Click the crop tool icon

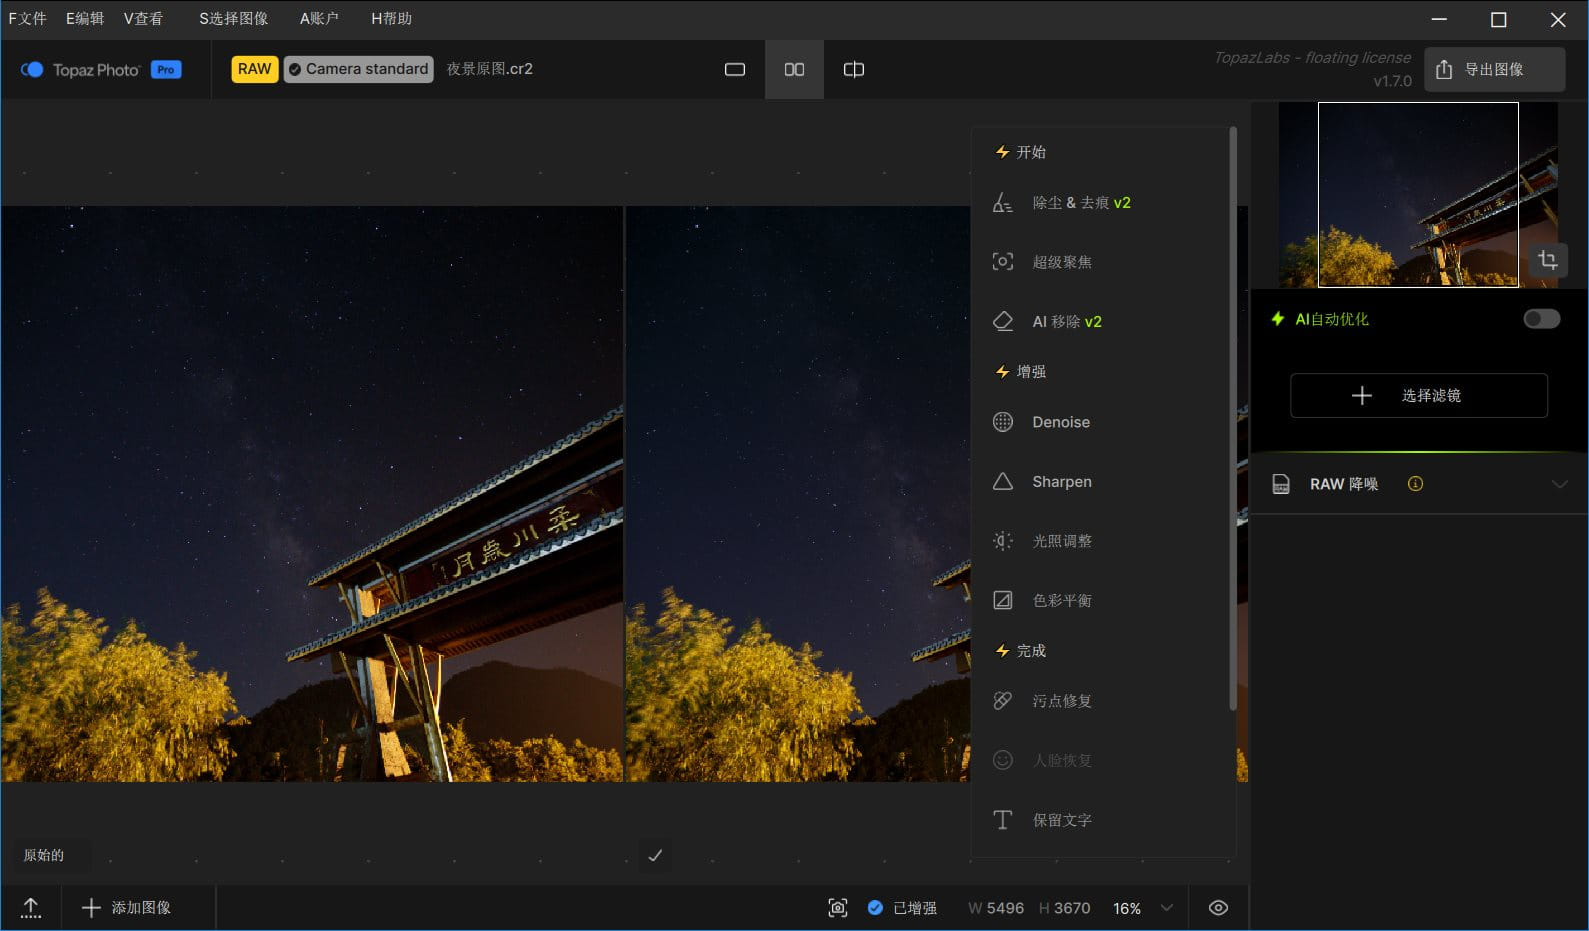point(1547,261)
